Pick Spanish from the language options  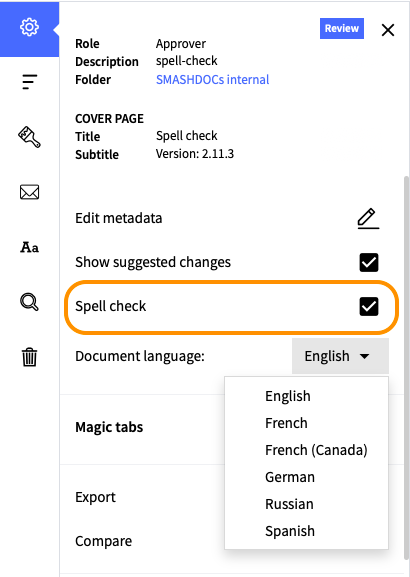(x=290, y=531)
